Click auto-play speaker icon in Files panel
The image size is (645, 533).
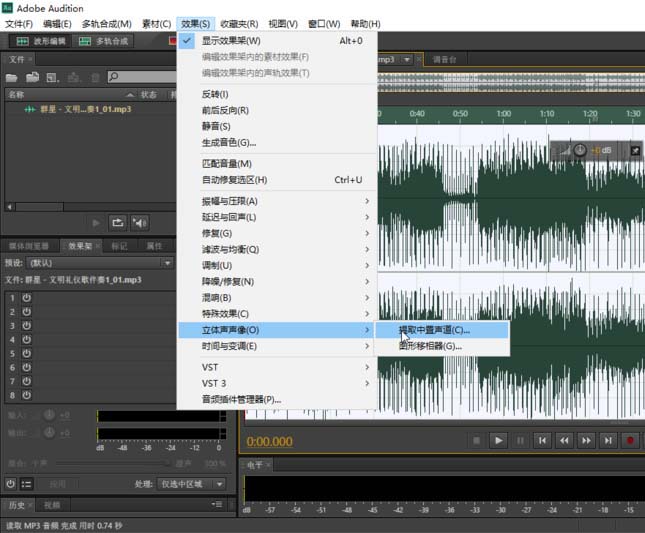(x=140, y=222)
